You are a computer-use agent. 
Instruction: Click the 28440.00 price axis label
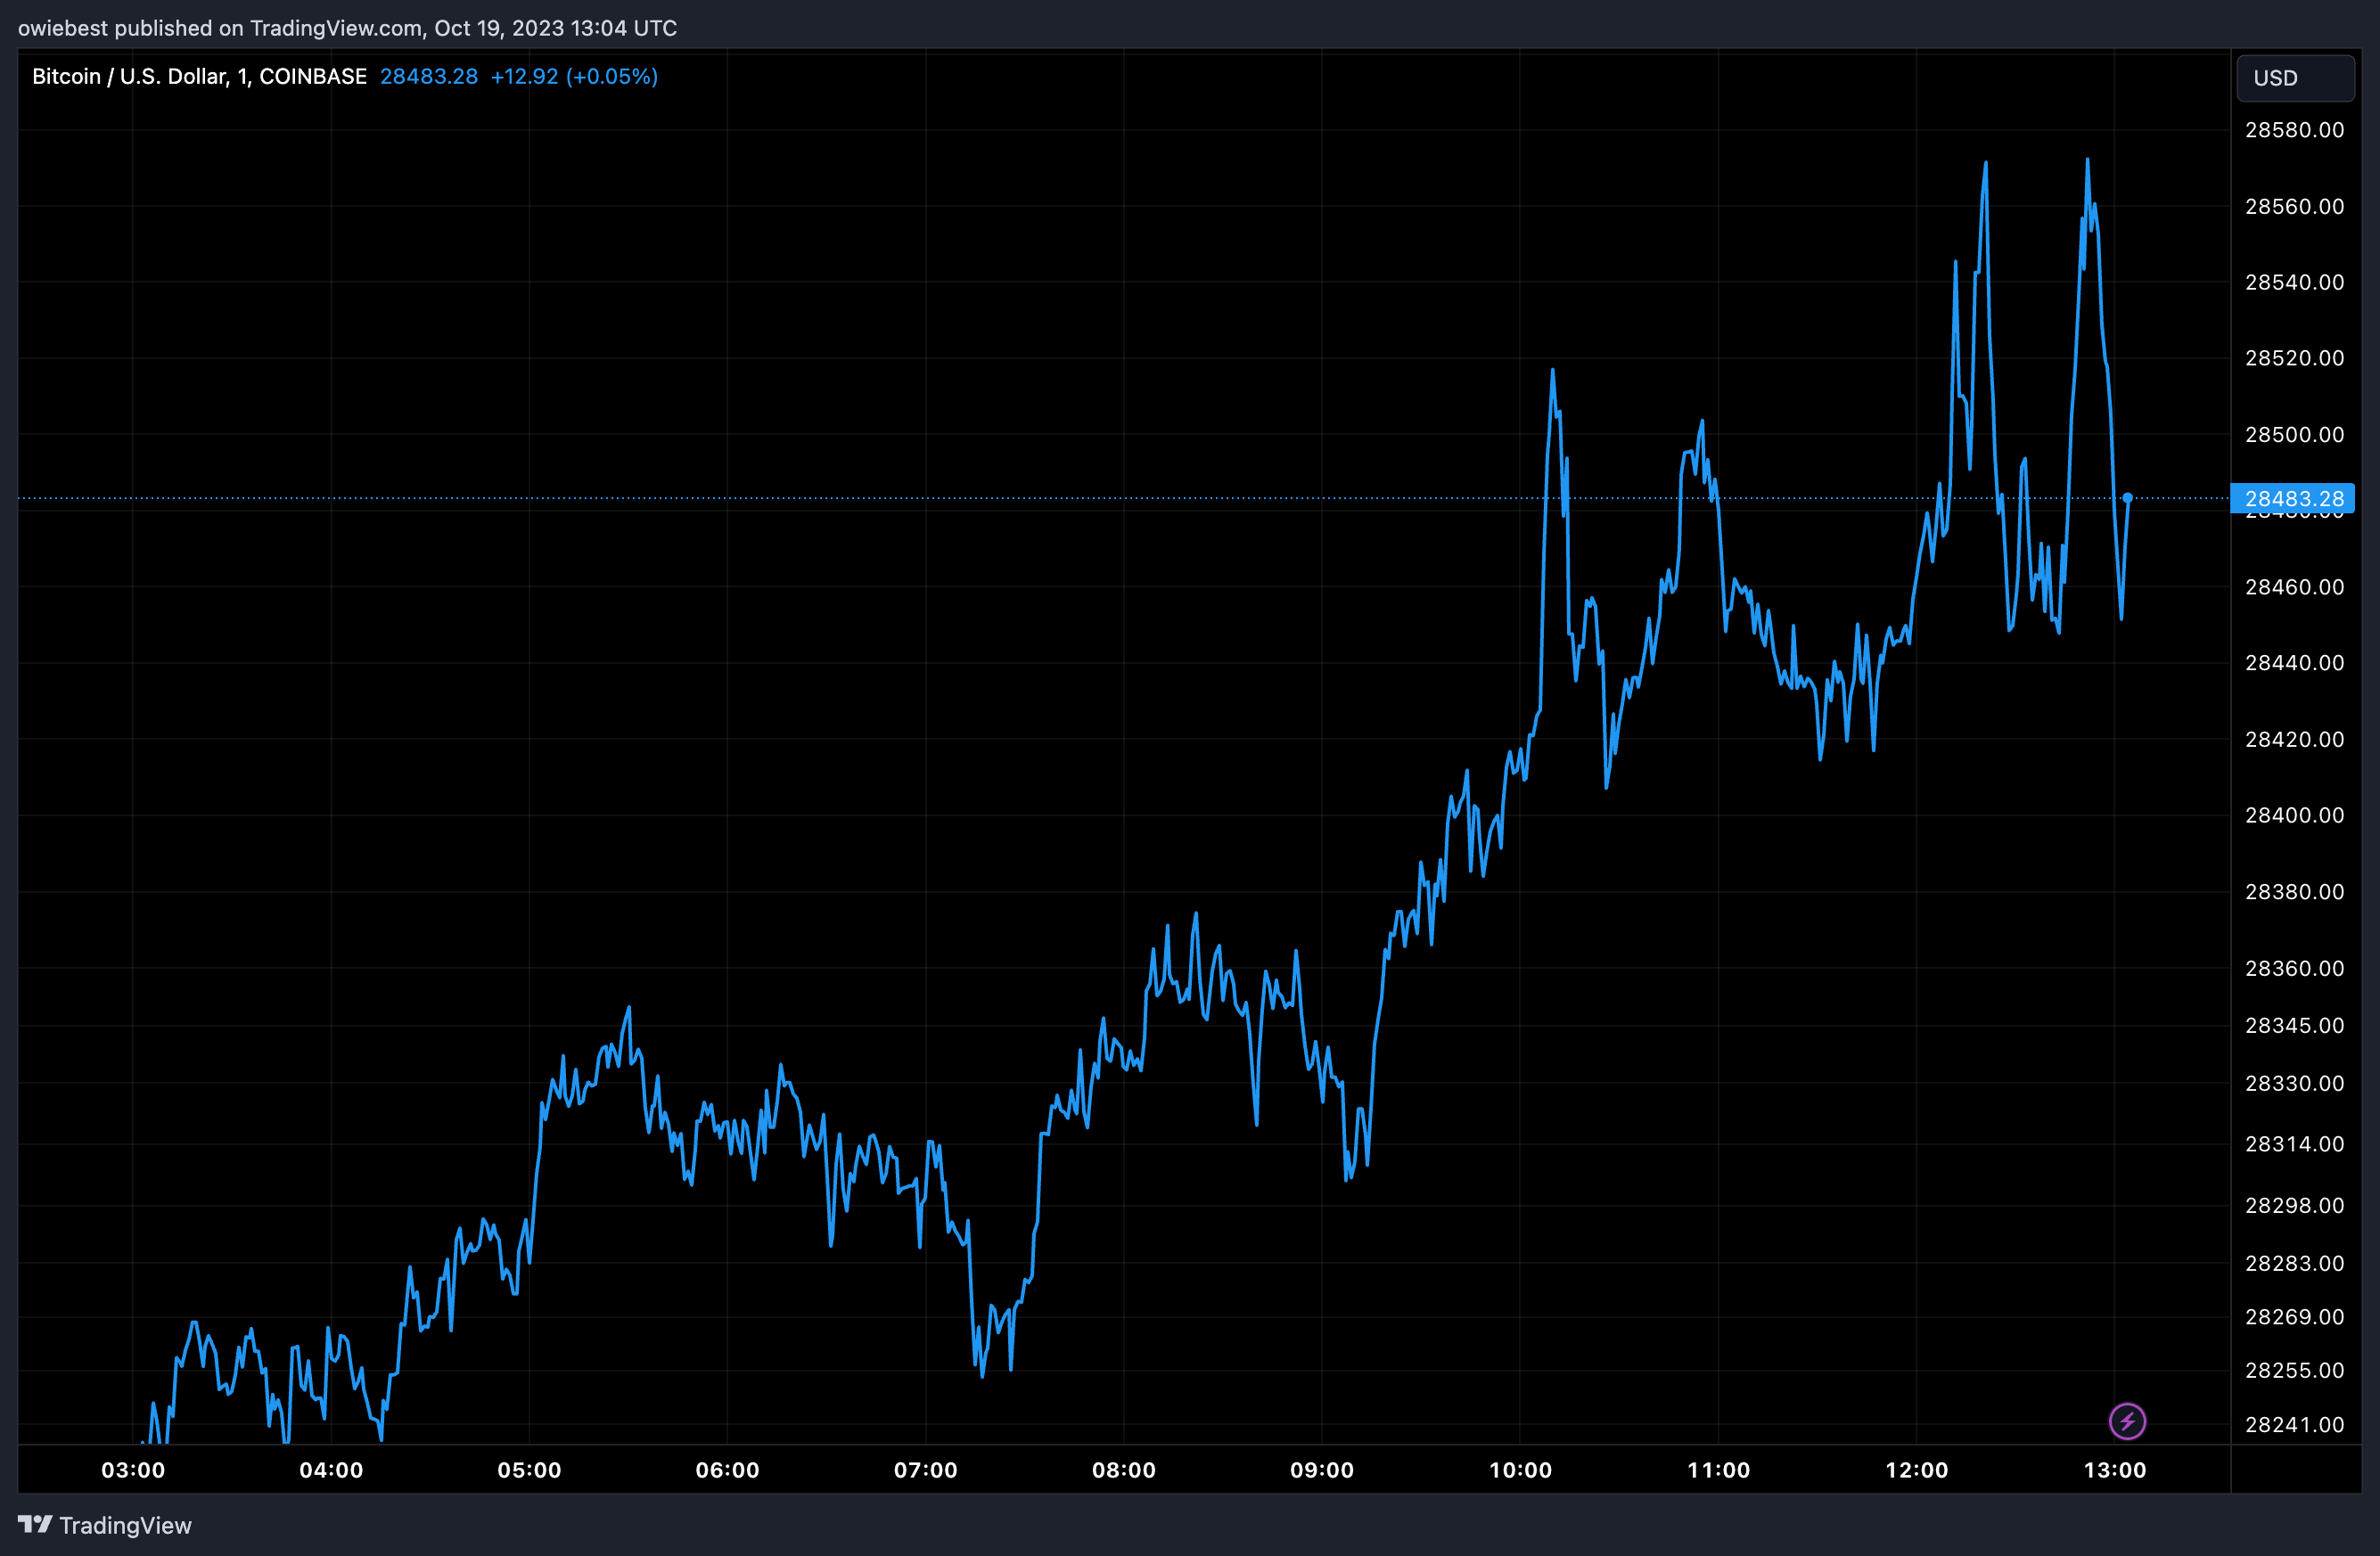[2294, 663]
